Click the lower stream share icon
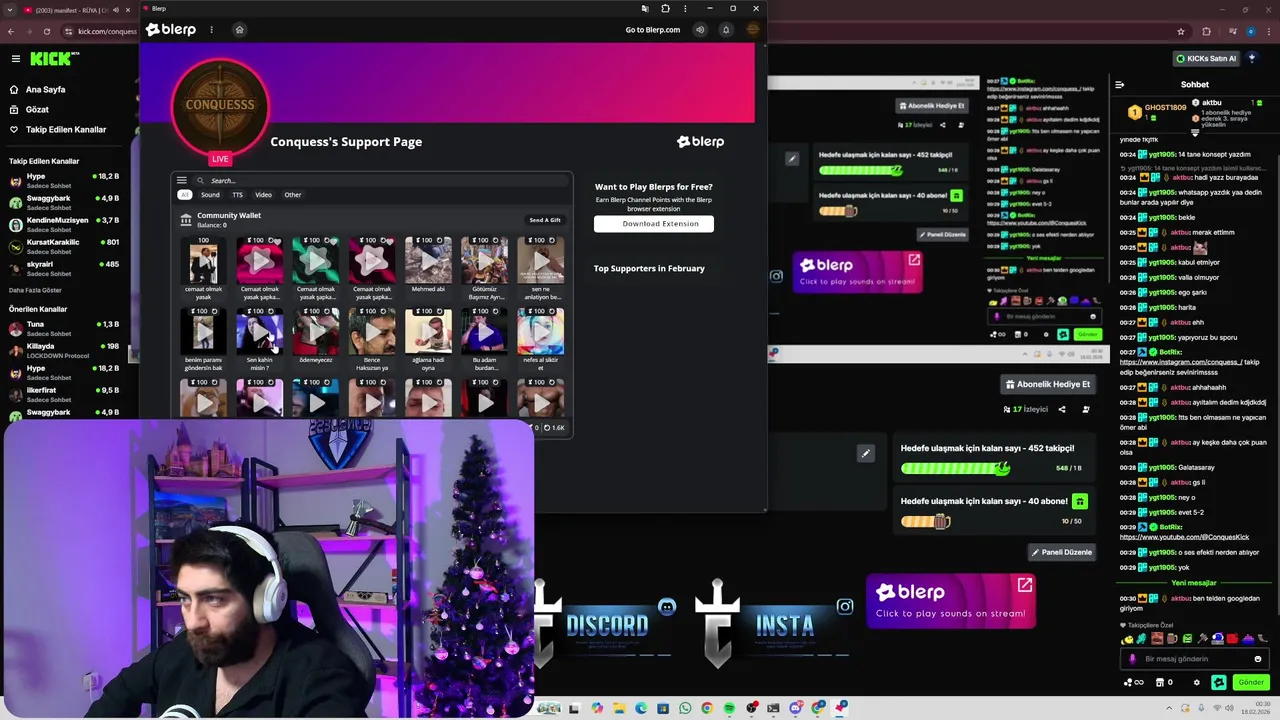This screenshot has height=720, width=1280. 1062,409
